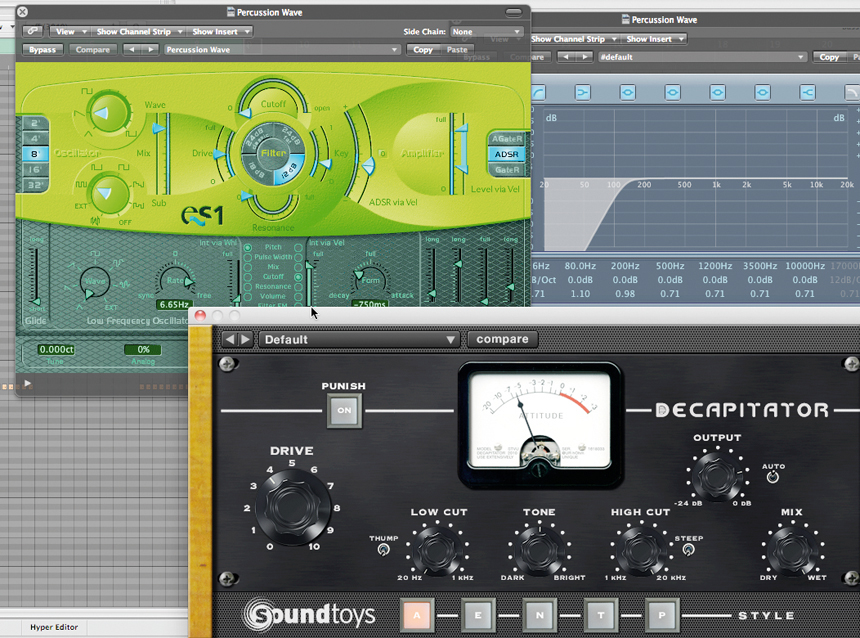The width and height of the screenshot is (860, 638).
Task: Click the Compare button in ES1 window
Action: tap(93, 49)
